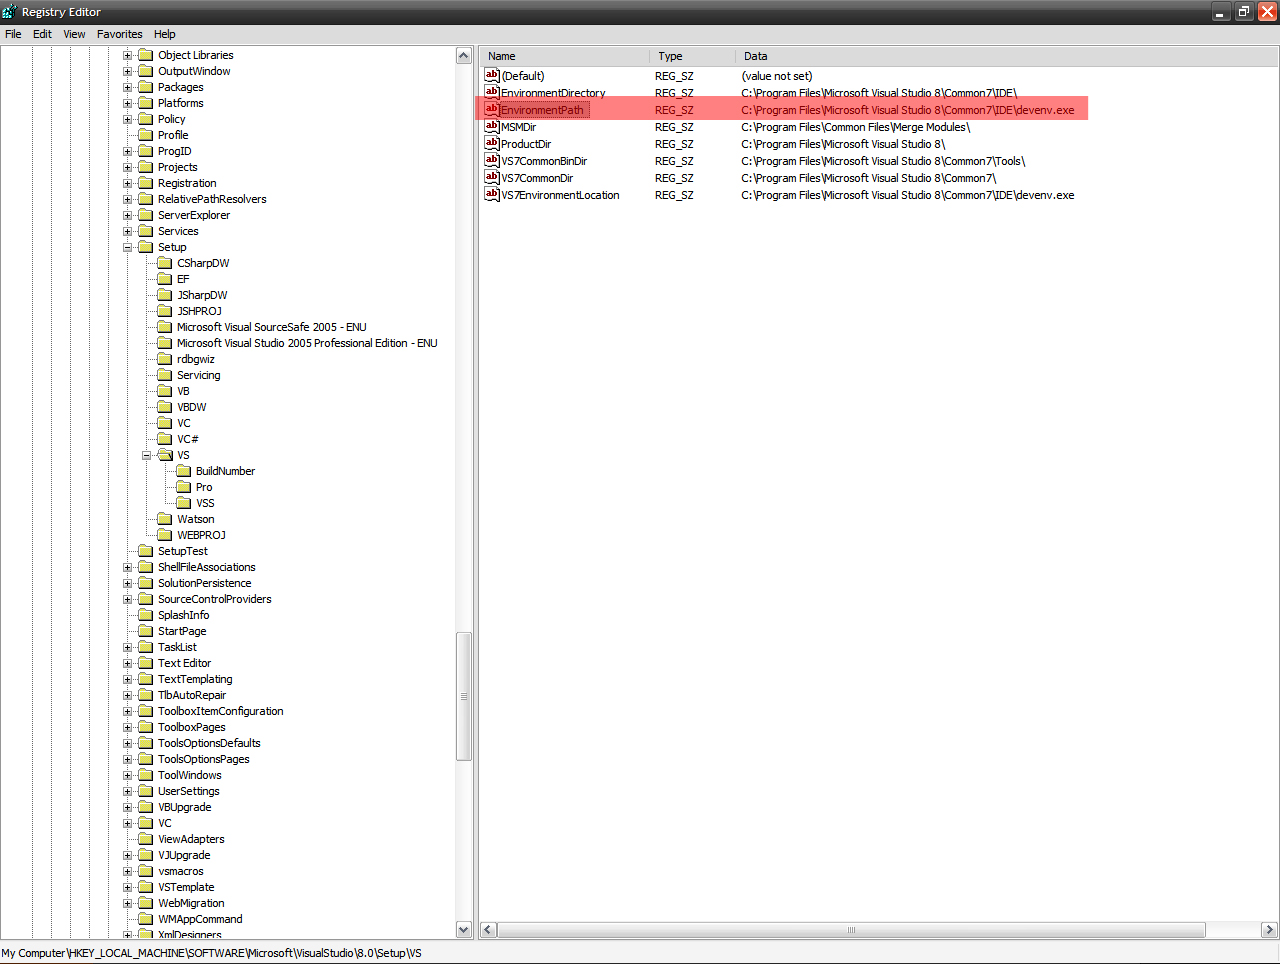Expand the WebMigration node
The width and height of the screenshot is (1280, 964).
[x=128, y=903]
